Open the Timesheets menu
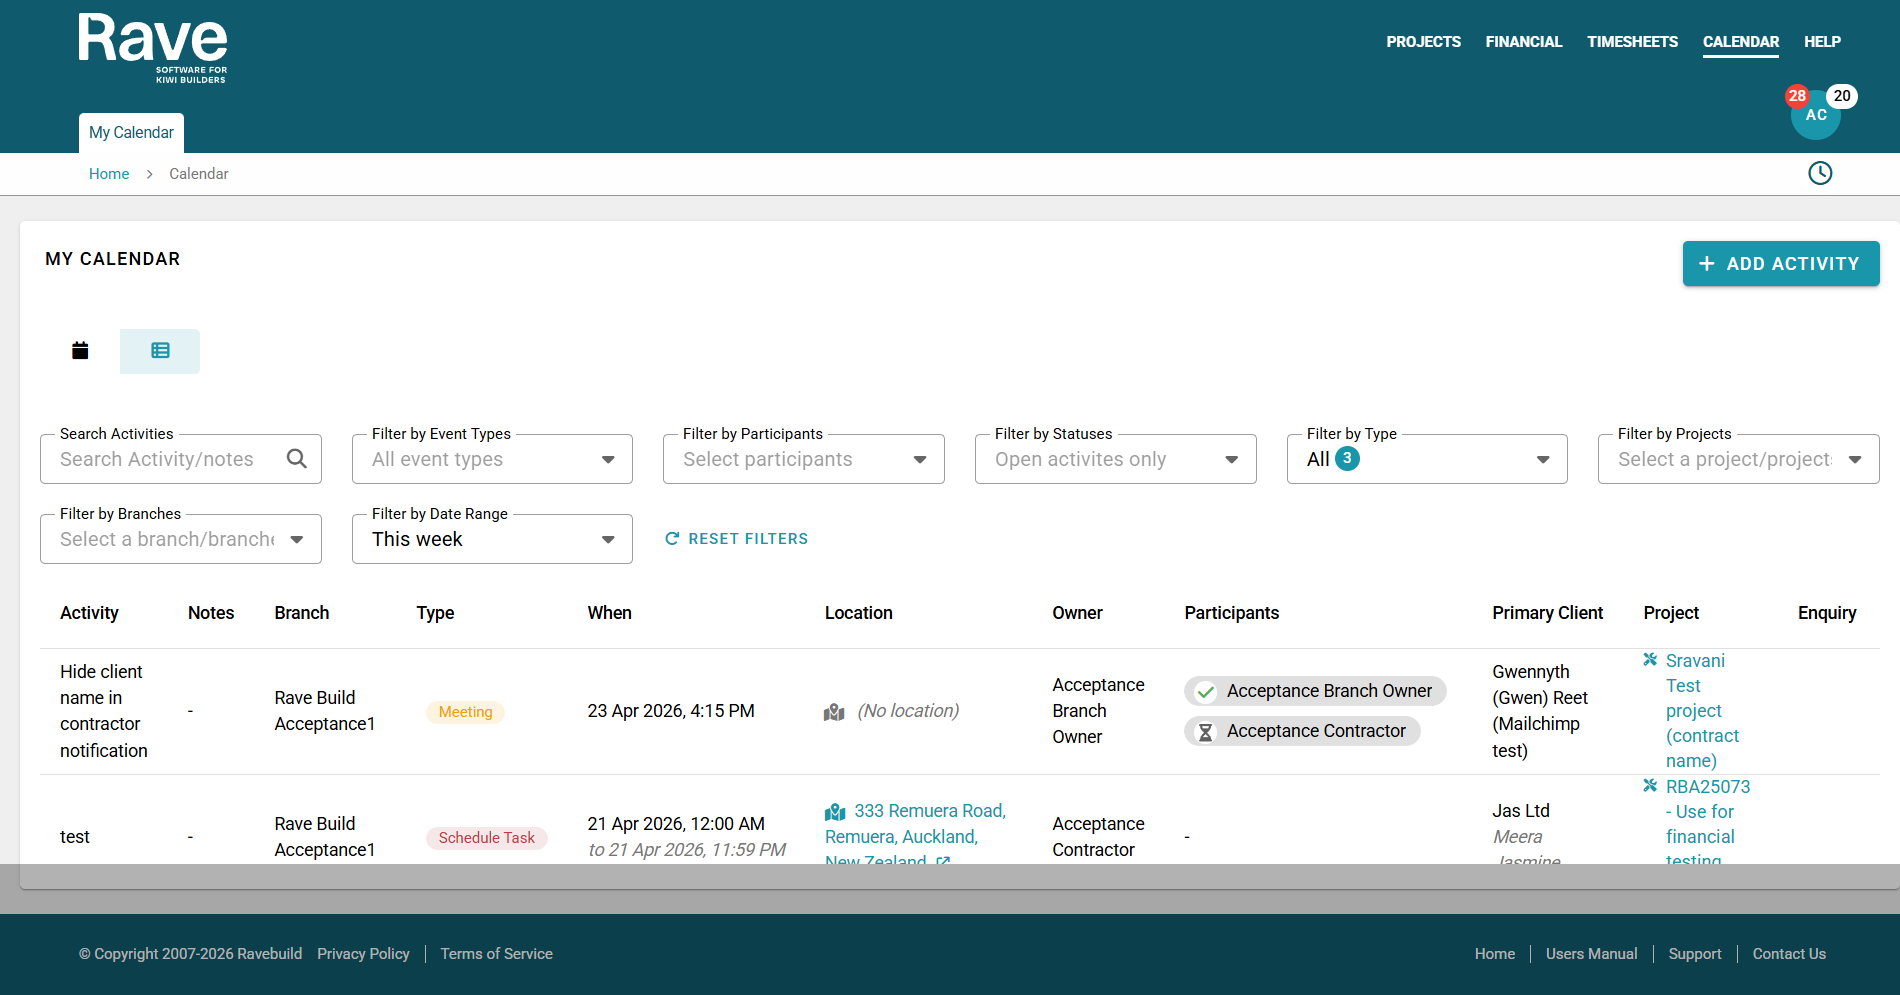Image resolution: width=1900 pixels, height=995 pixels. click(x=1632, y=42)
